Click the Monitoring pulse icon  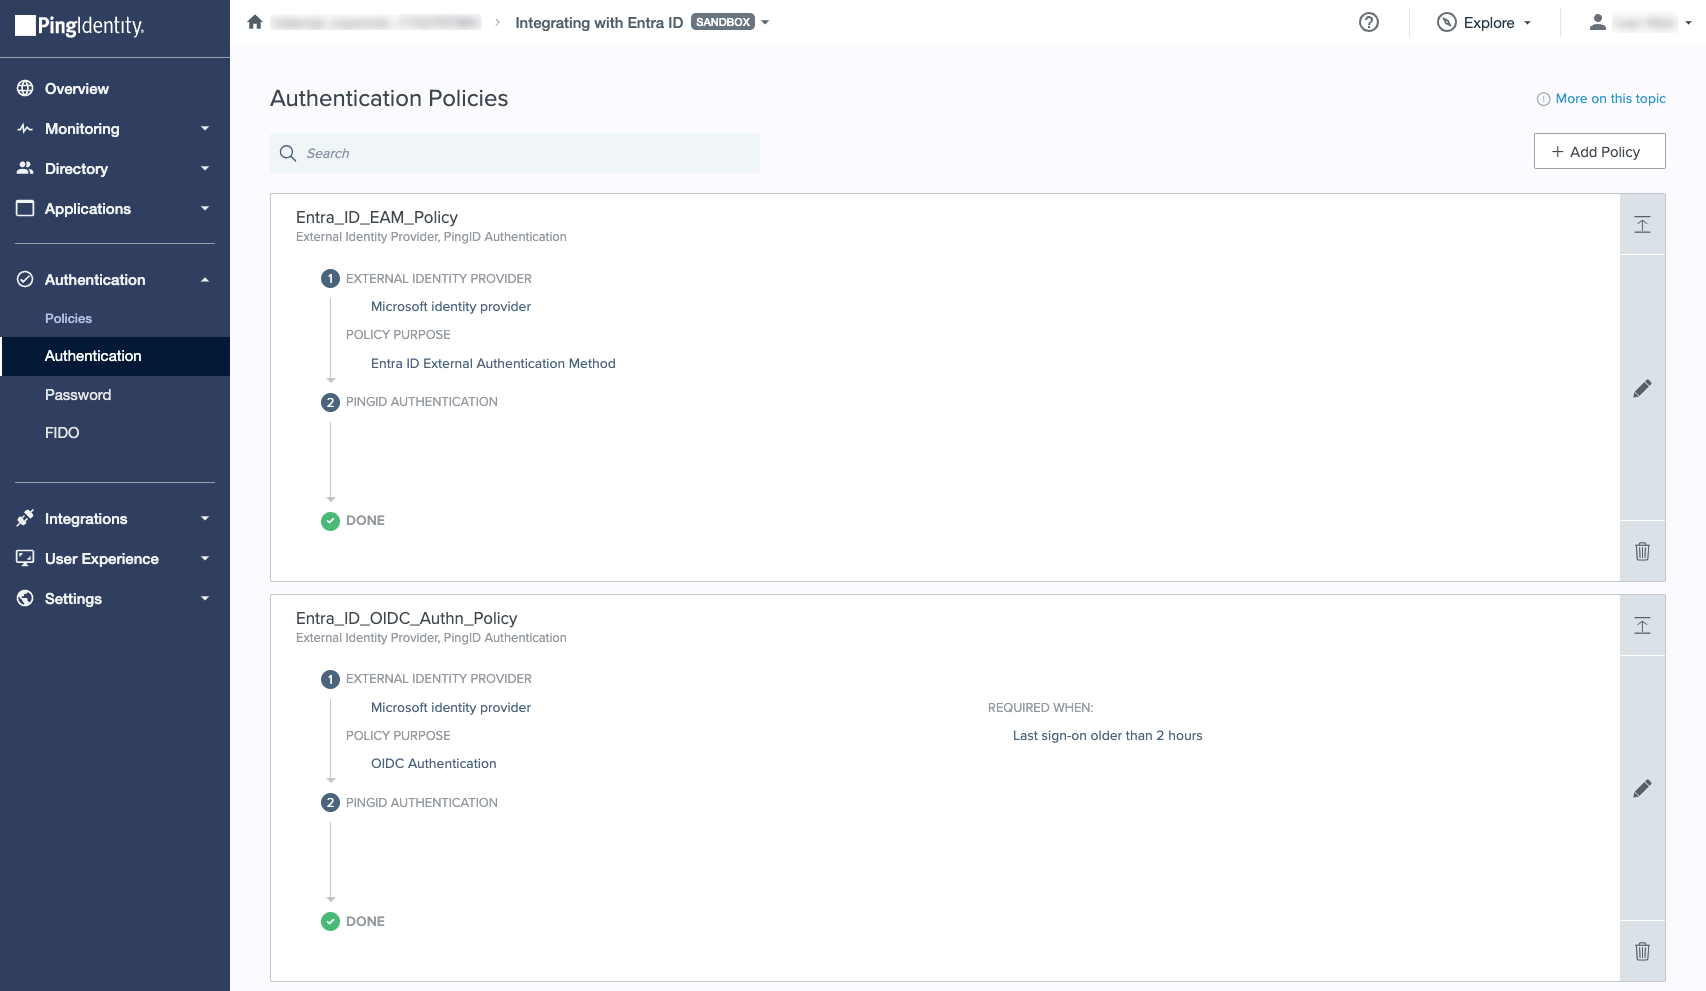pos(25,128)
